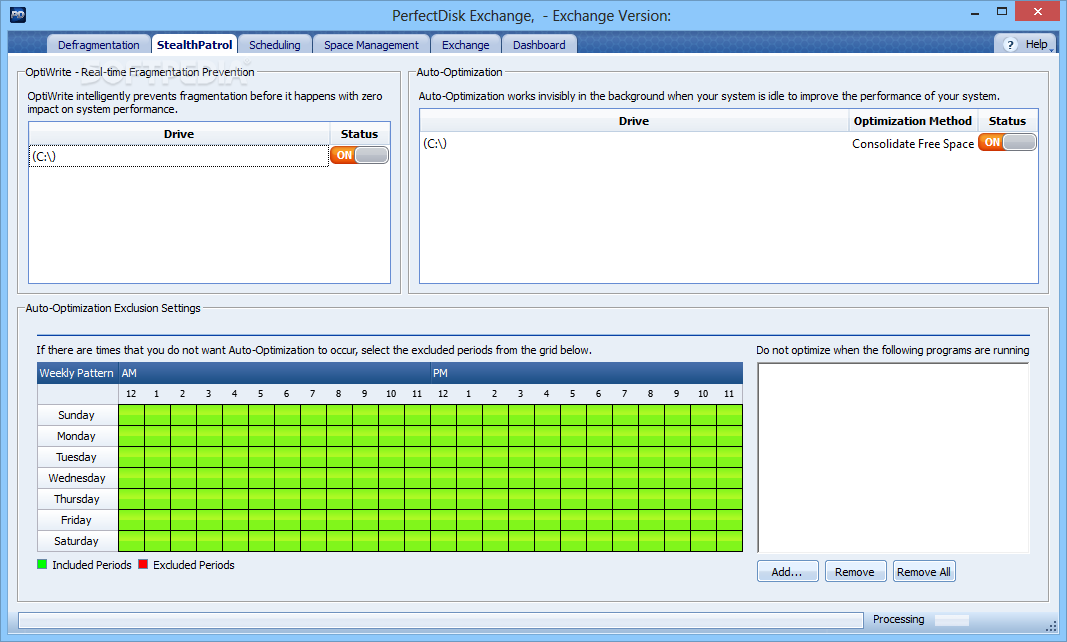Select the Friday row label
The width and height of the screenshot is (1067, 642).
pyautogui.click(x=77, y=520)
